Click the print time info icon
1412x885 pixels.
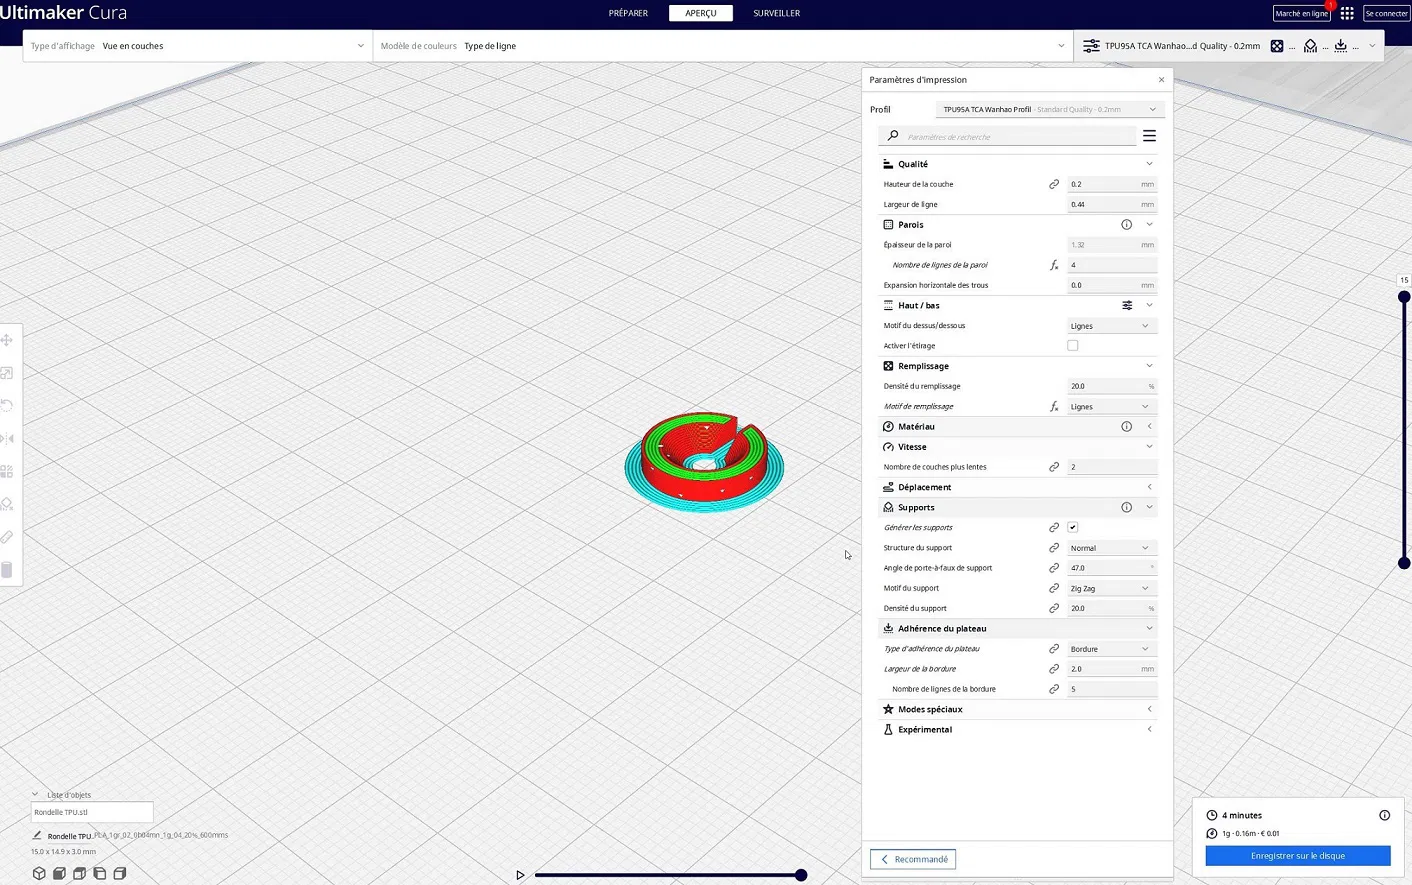pos(1384,815)
